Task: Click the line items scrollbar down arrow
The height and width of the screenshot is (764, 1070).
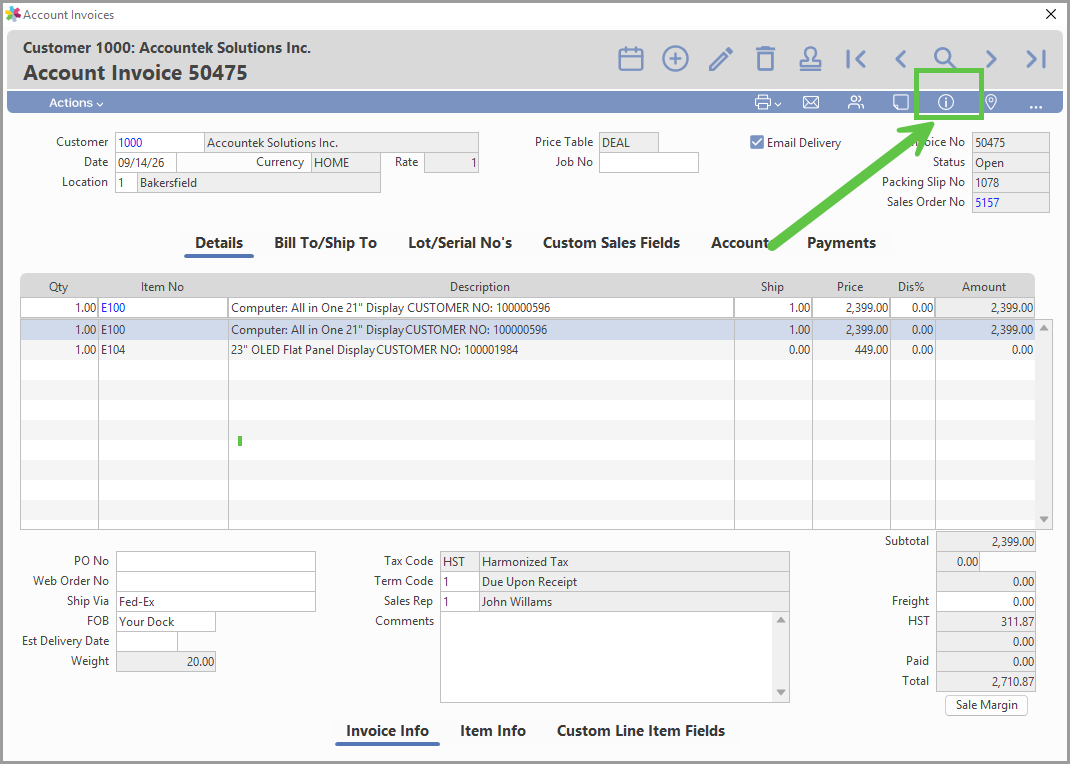Action: (1043, 520)
